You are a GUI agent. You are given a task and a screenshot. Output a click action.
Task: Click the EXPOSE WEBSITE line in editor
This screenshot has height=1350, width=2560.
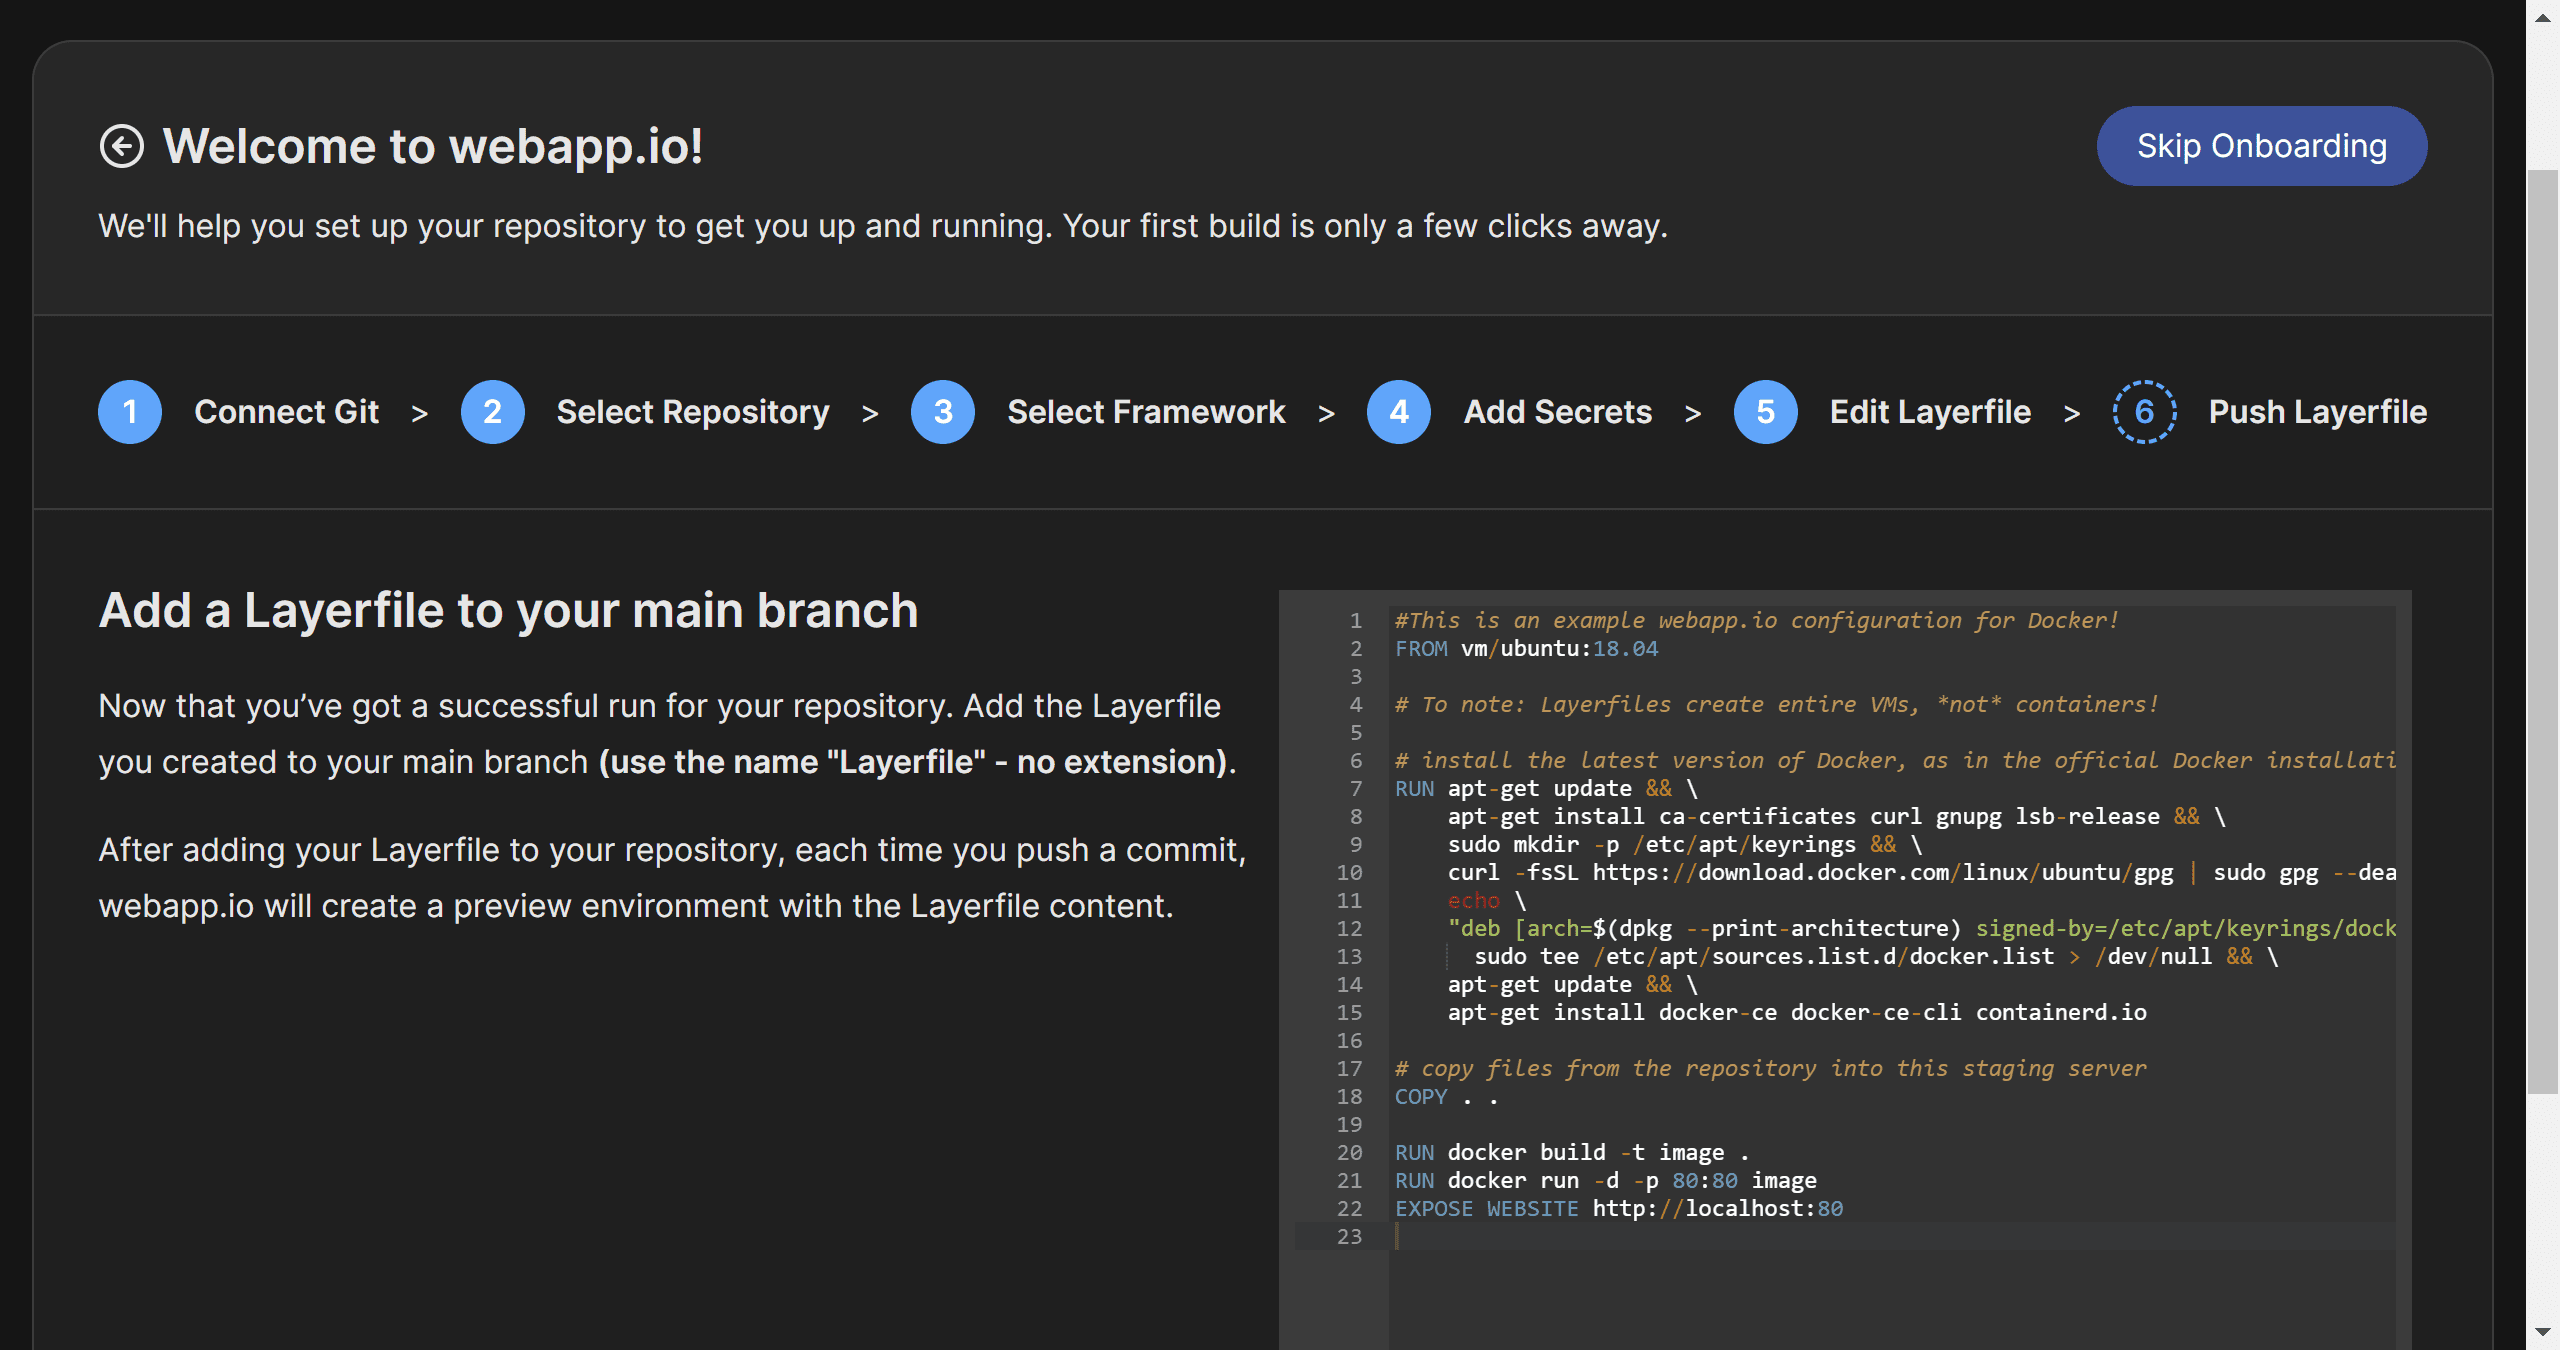click(x=1618, y=1209)
